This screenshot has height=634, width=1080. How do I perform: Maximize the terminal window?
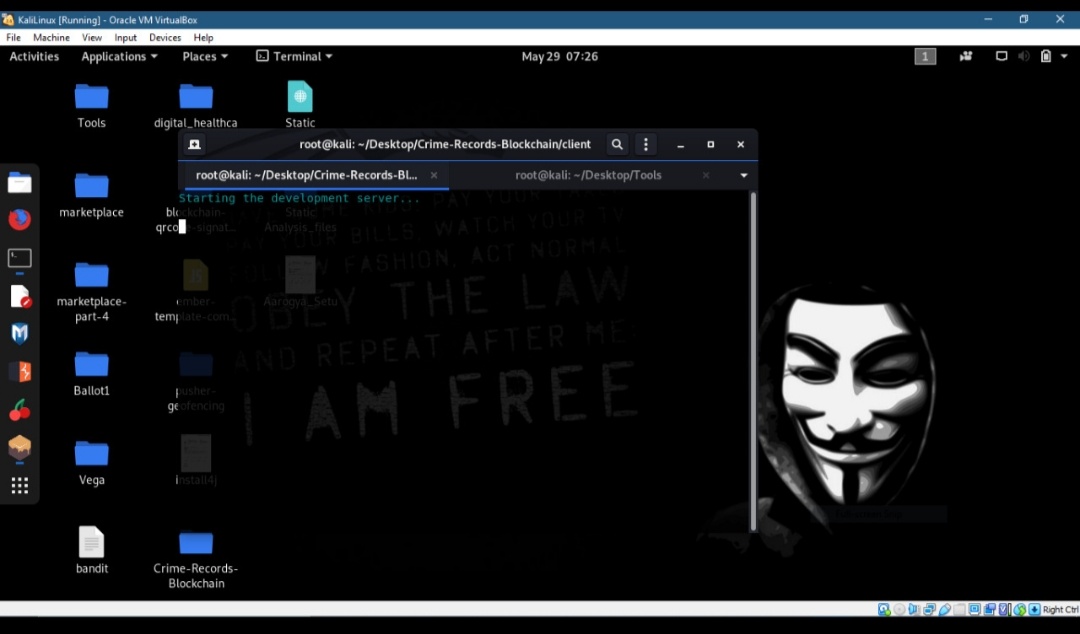tap(711, 145)
